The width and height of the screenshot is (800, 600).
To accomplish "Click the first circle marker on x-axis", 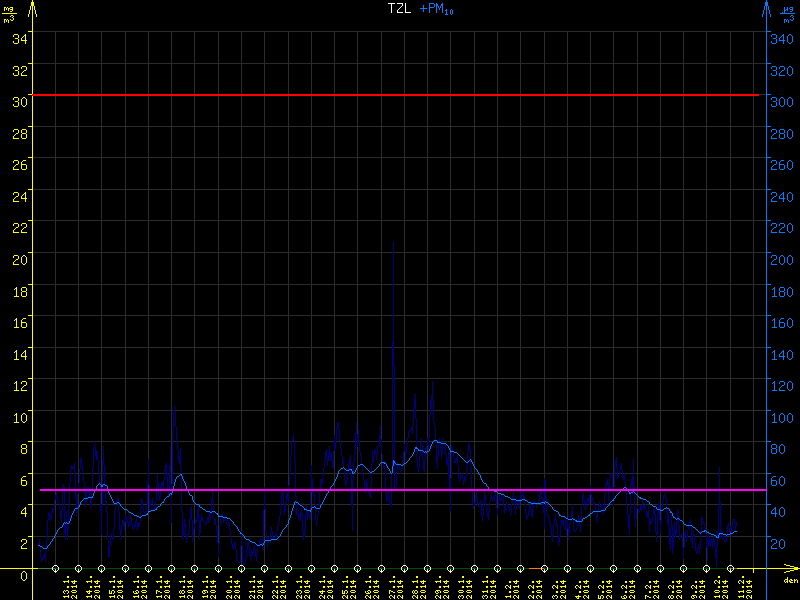I will 56,569.
